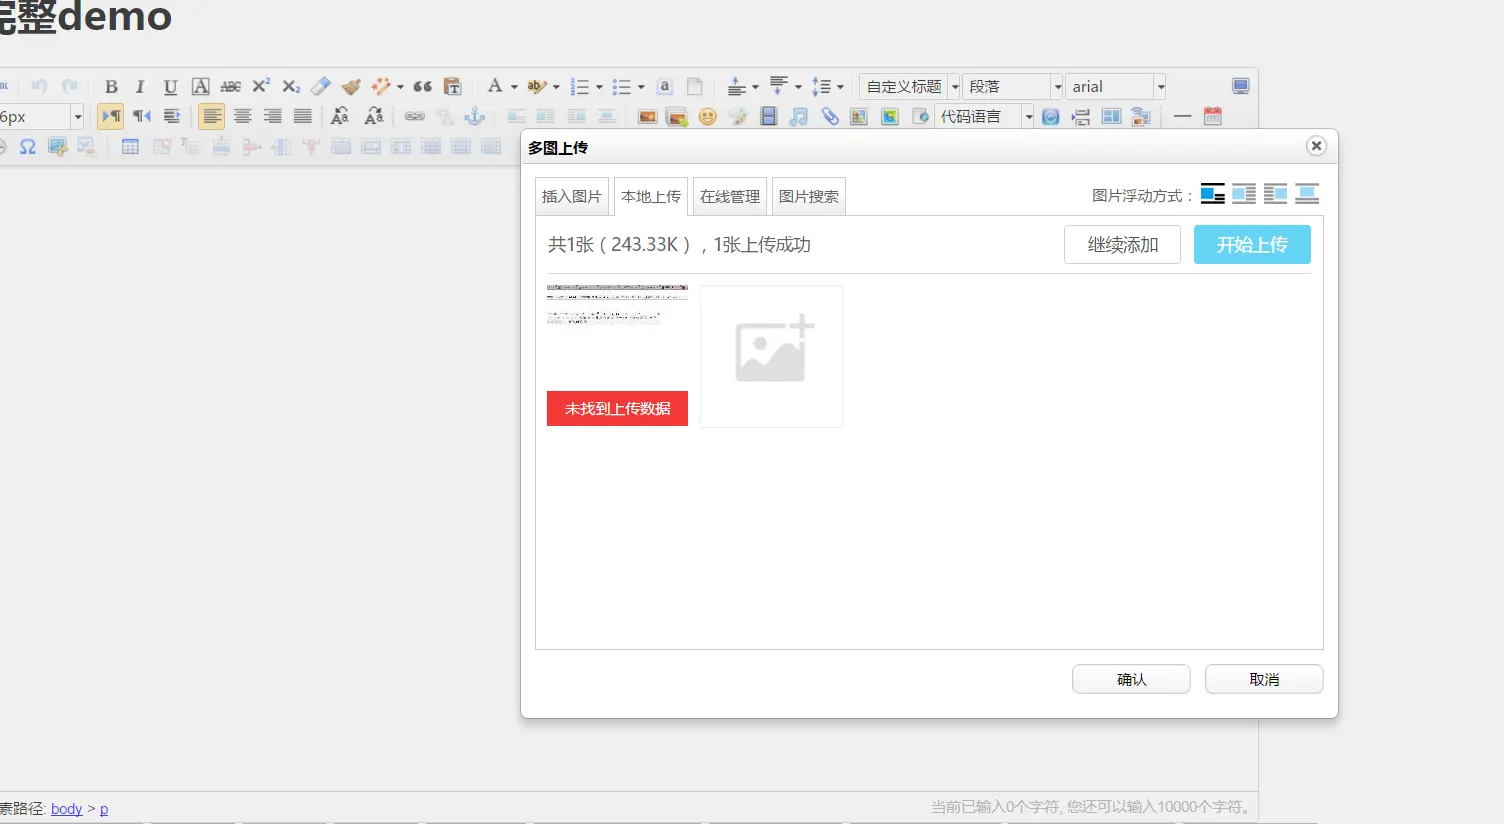
Task: Select the centered image float option
Action: click(1307, 194)
